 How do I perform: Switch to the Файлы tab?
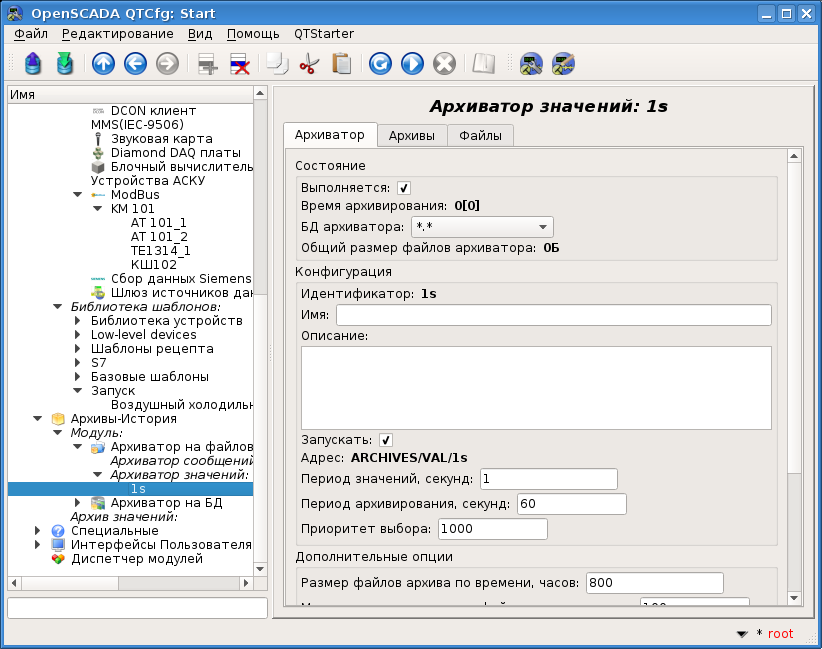point(480,136)
